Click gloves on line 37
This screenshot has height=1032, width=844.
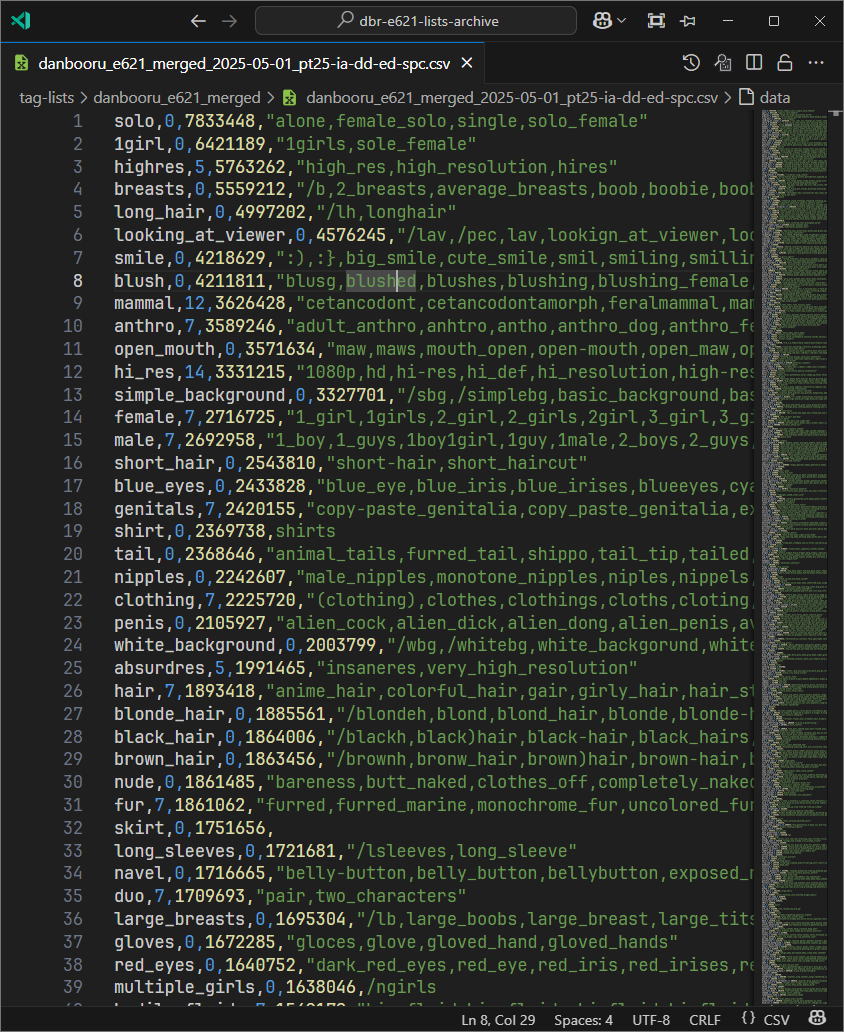tap(144, 942)
